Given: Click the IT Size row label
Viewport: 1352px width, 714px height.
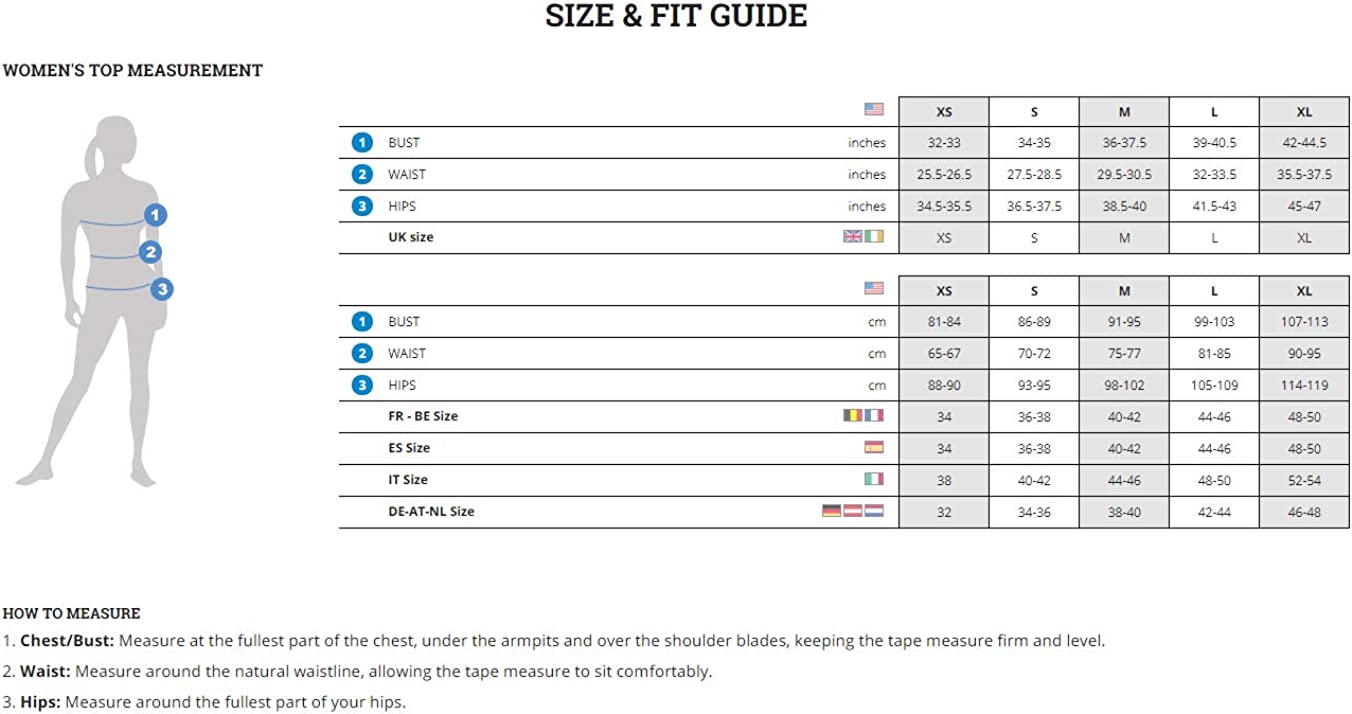Looking at the screenshot, I should click(x=408, y=480).
